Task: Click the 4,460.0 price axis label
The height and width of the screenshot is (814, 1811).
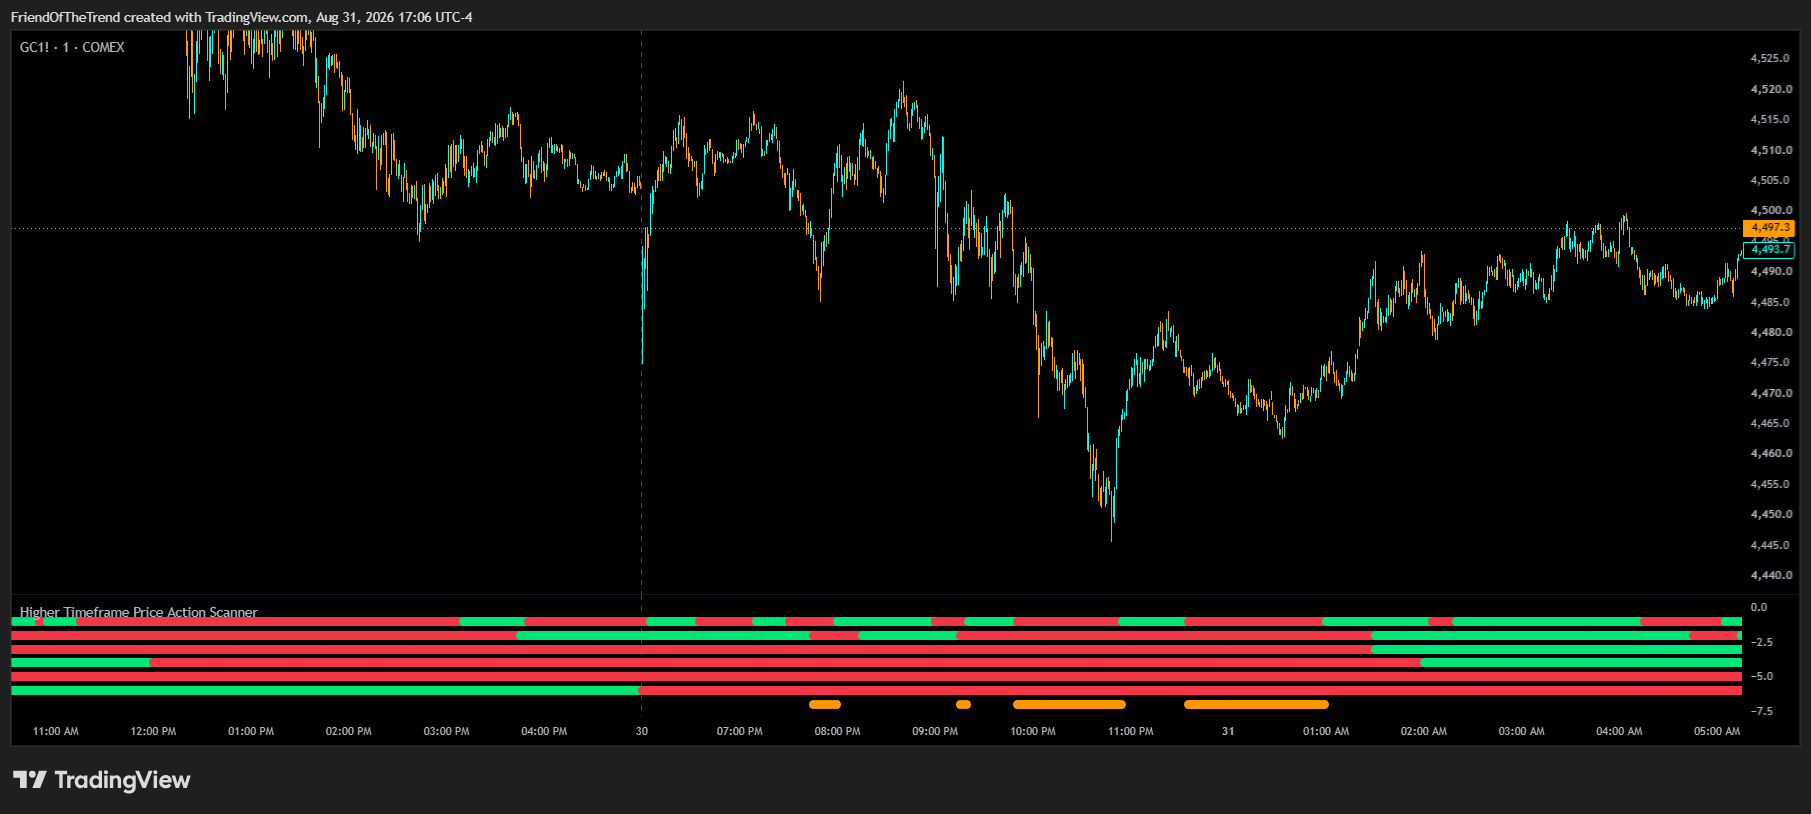Action: click(x=1770, y=453)
